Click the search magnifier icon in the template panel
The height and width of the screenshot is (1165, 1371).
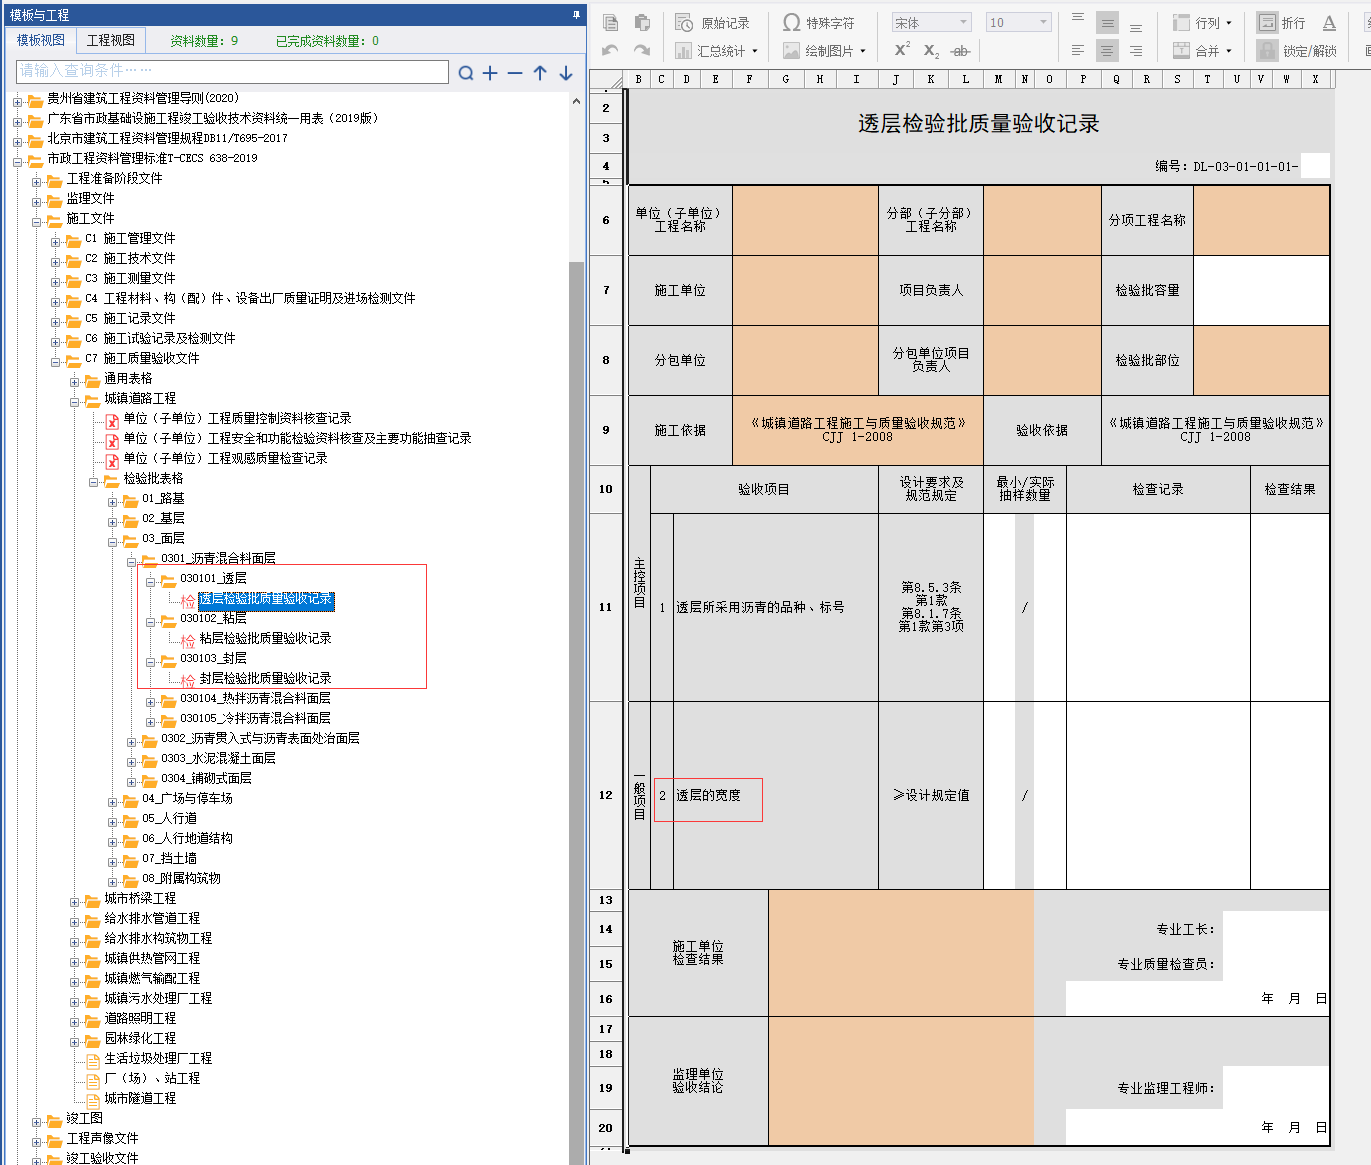[466, 72]
